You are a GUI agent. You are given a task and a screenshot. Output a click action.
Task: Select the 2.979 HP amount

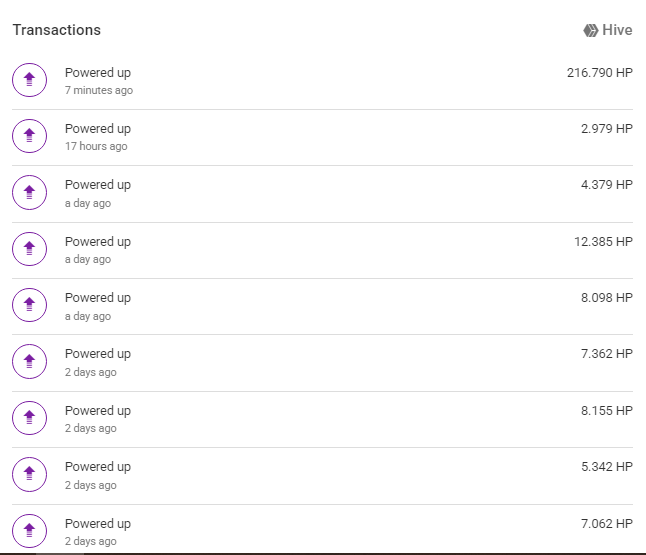click(x=606, y=129)
